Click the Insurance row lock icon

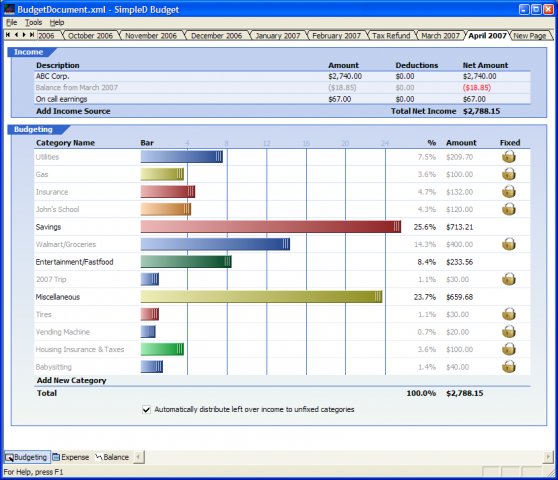coord(509,191)
